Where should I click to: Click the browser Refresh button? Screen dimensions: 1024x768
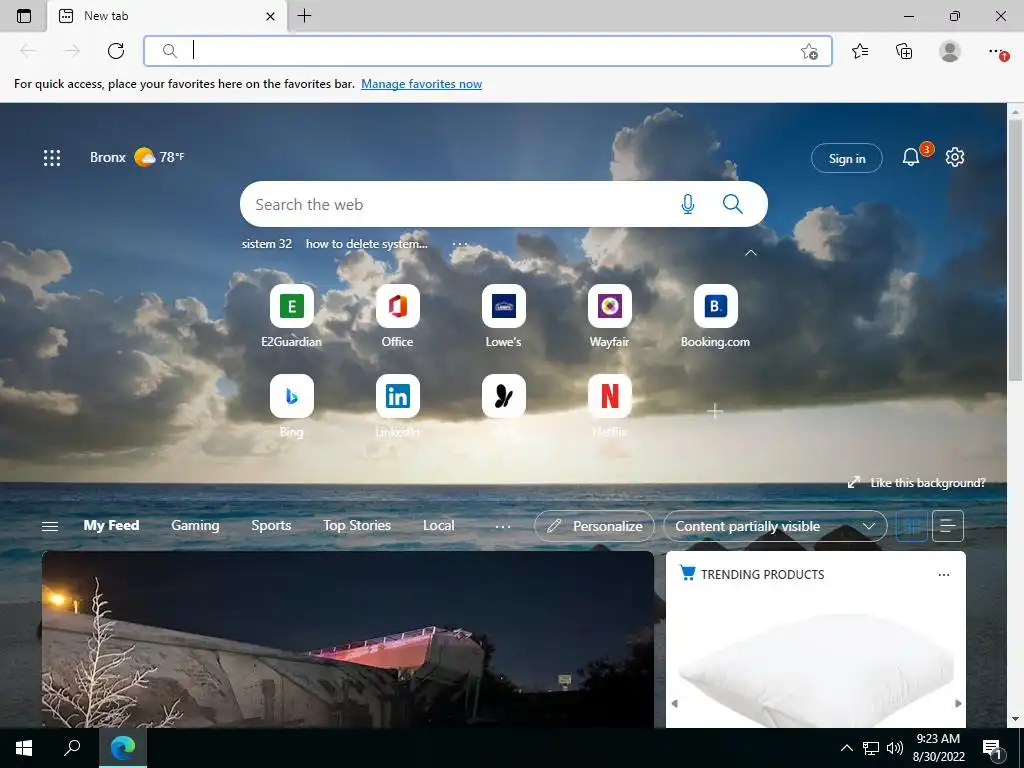click(x=116, y=51)
